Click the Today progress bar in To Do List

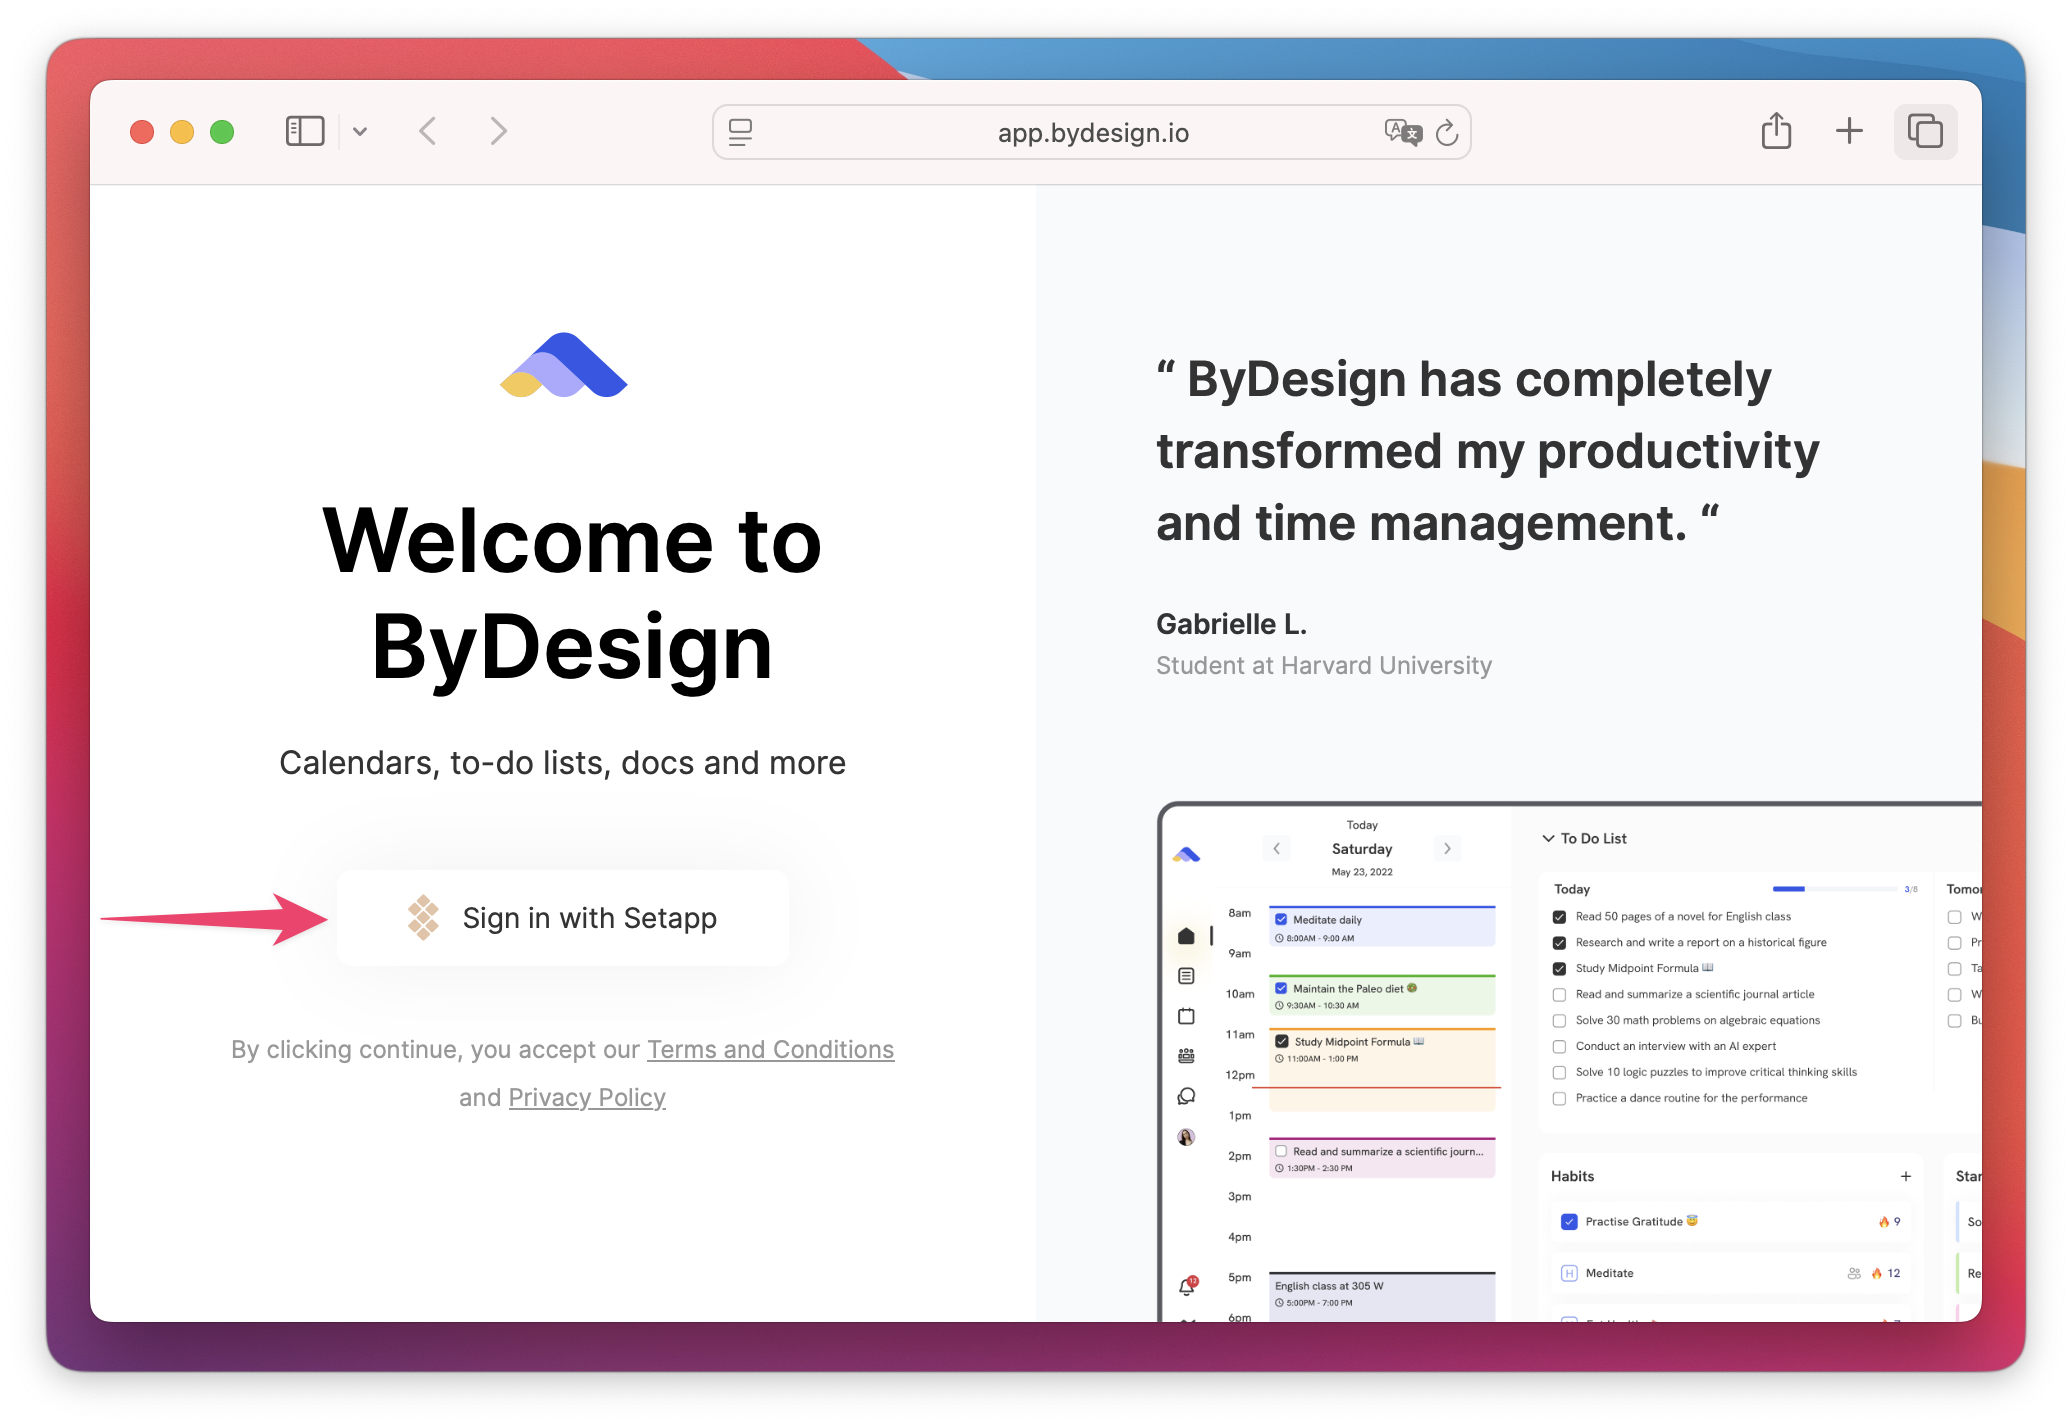[1834, 889]
